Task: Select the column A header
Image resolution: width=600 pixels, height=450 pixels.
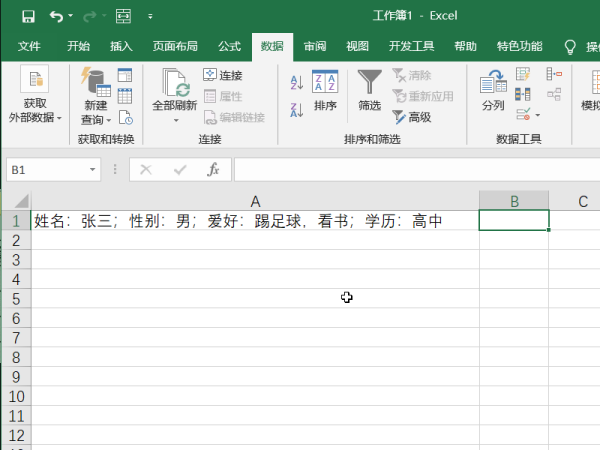Action: pos(255,201)
